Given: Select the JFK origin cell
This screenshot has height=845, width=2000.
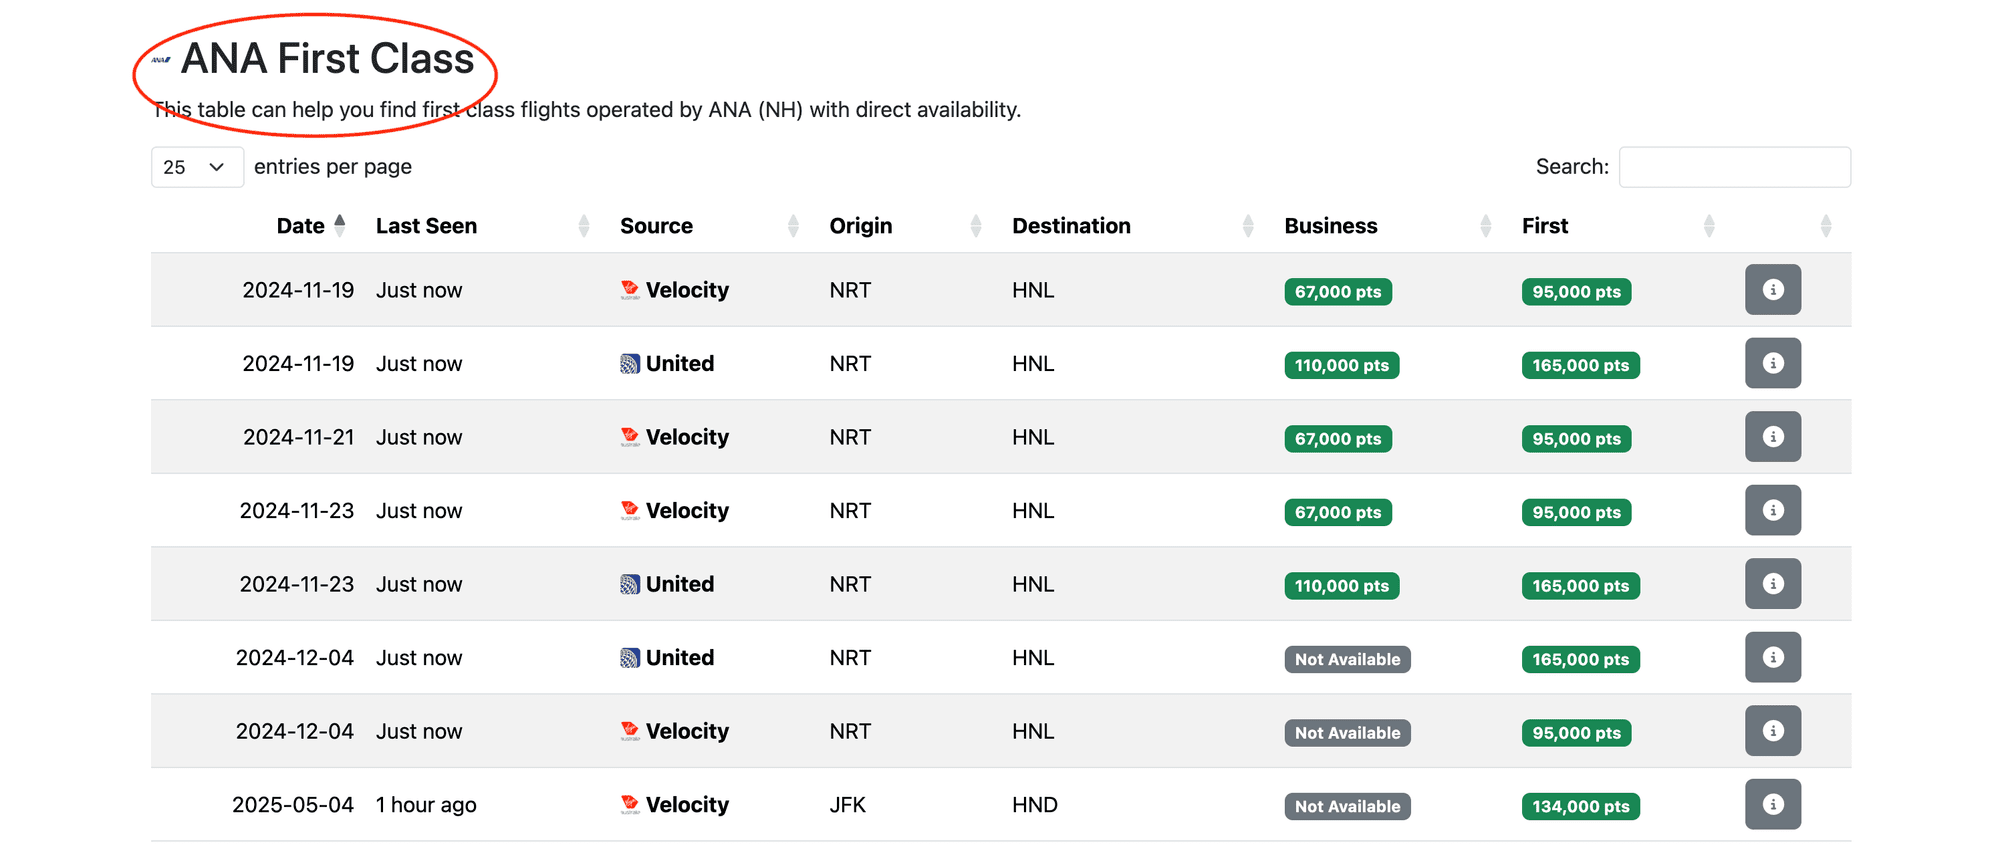Looking at the screenshot, I should click(848, 804).
